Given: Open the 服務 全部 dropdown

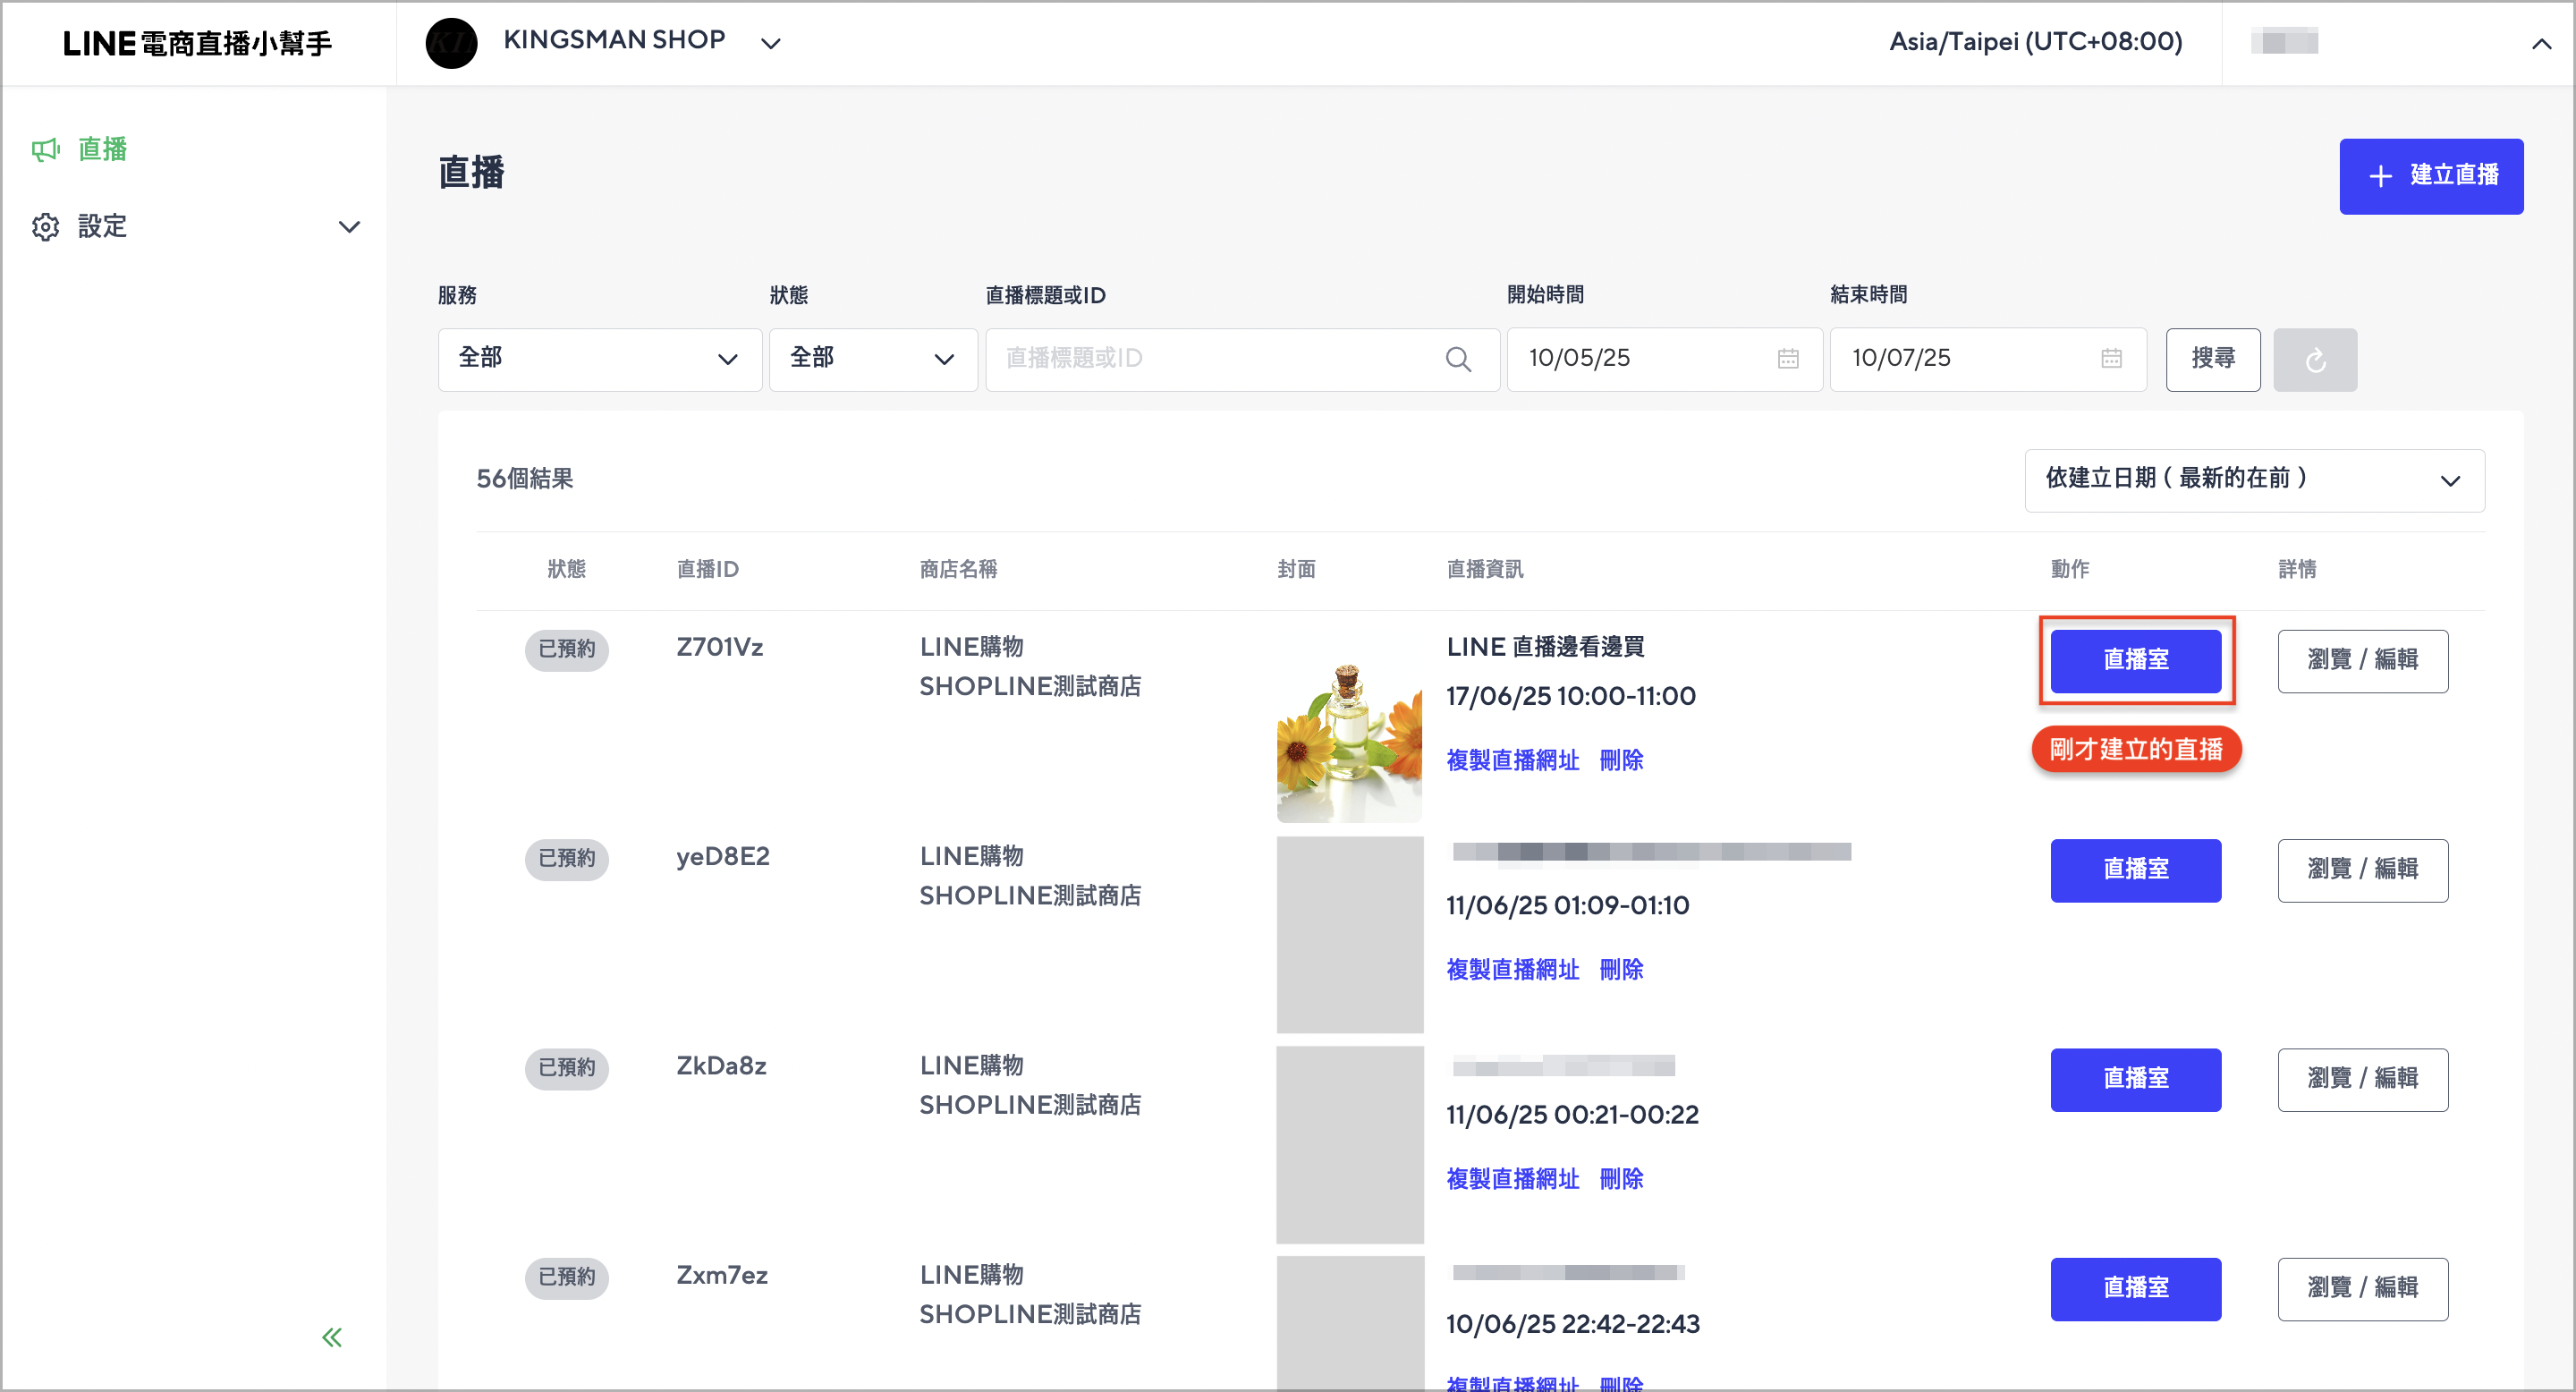Looking at the screenshot, I should 600,360.
